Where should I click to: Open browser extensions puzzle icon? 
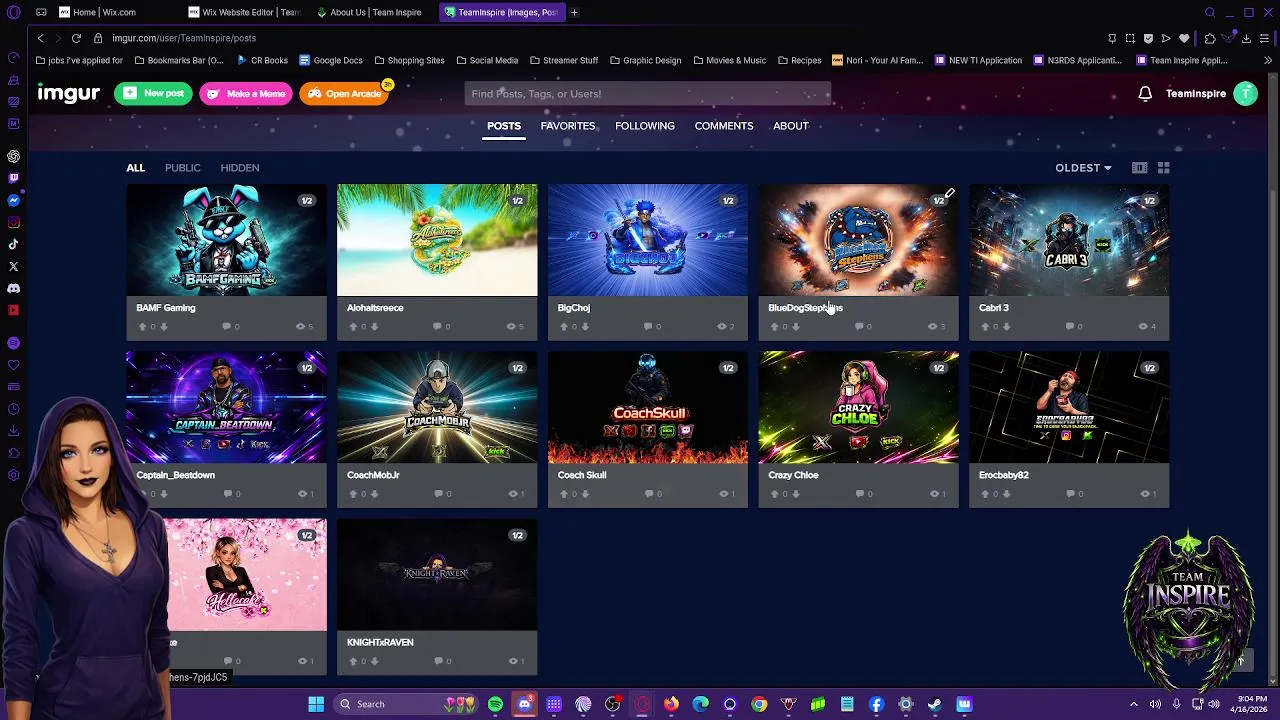point(1209,38)
